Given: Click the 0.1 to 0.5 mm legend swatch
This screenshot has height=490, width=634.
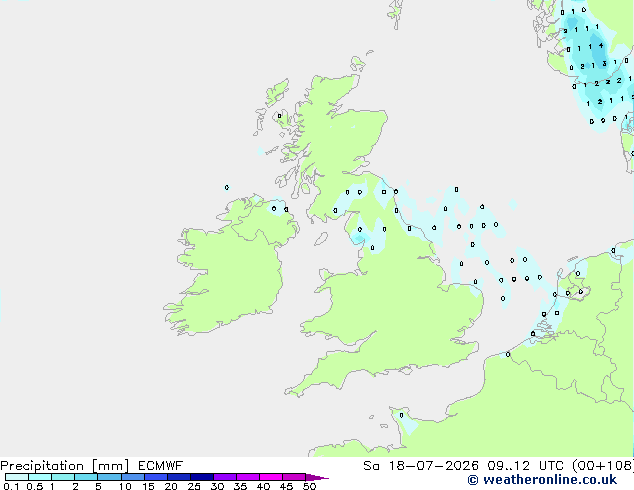Looking at the screenshot, I should (x=17, y=477).
